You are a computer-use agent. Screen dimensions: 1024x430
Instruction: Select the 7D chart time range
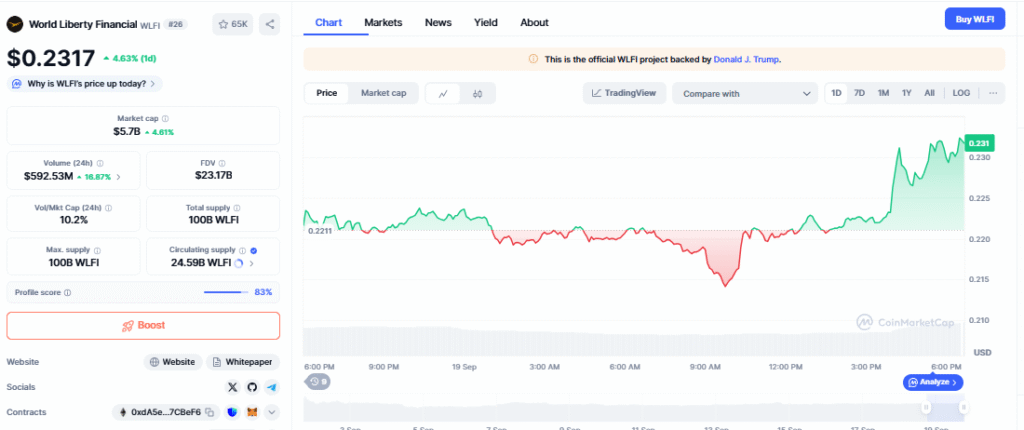(859, 93)
